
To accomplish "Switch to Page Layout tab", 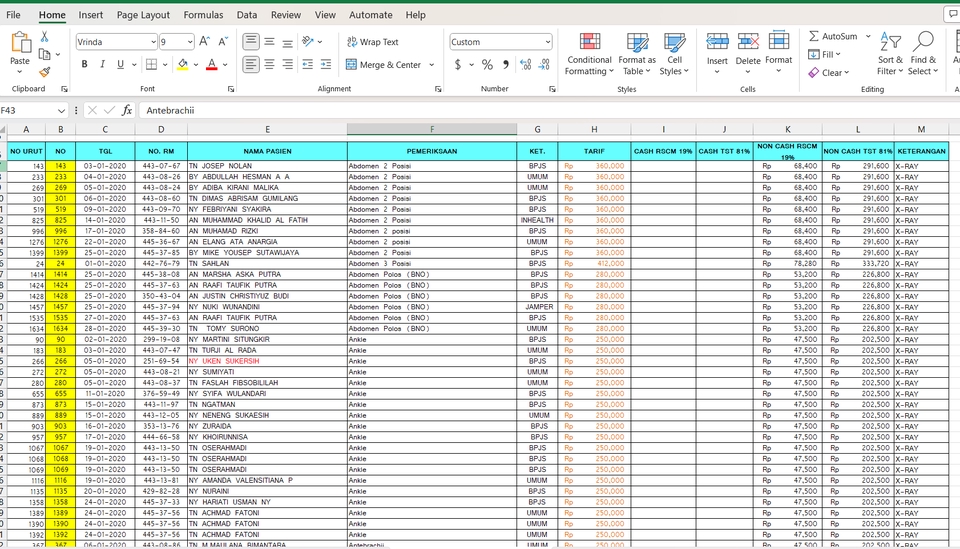I will tap(143, 15).
